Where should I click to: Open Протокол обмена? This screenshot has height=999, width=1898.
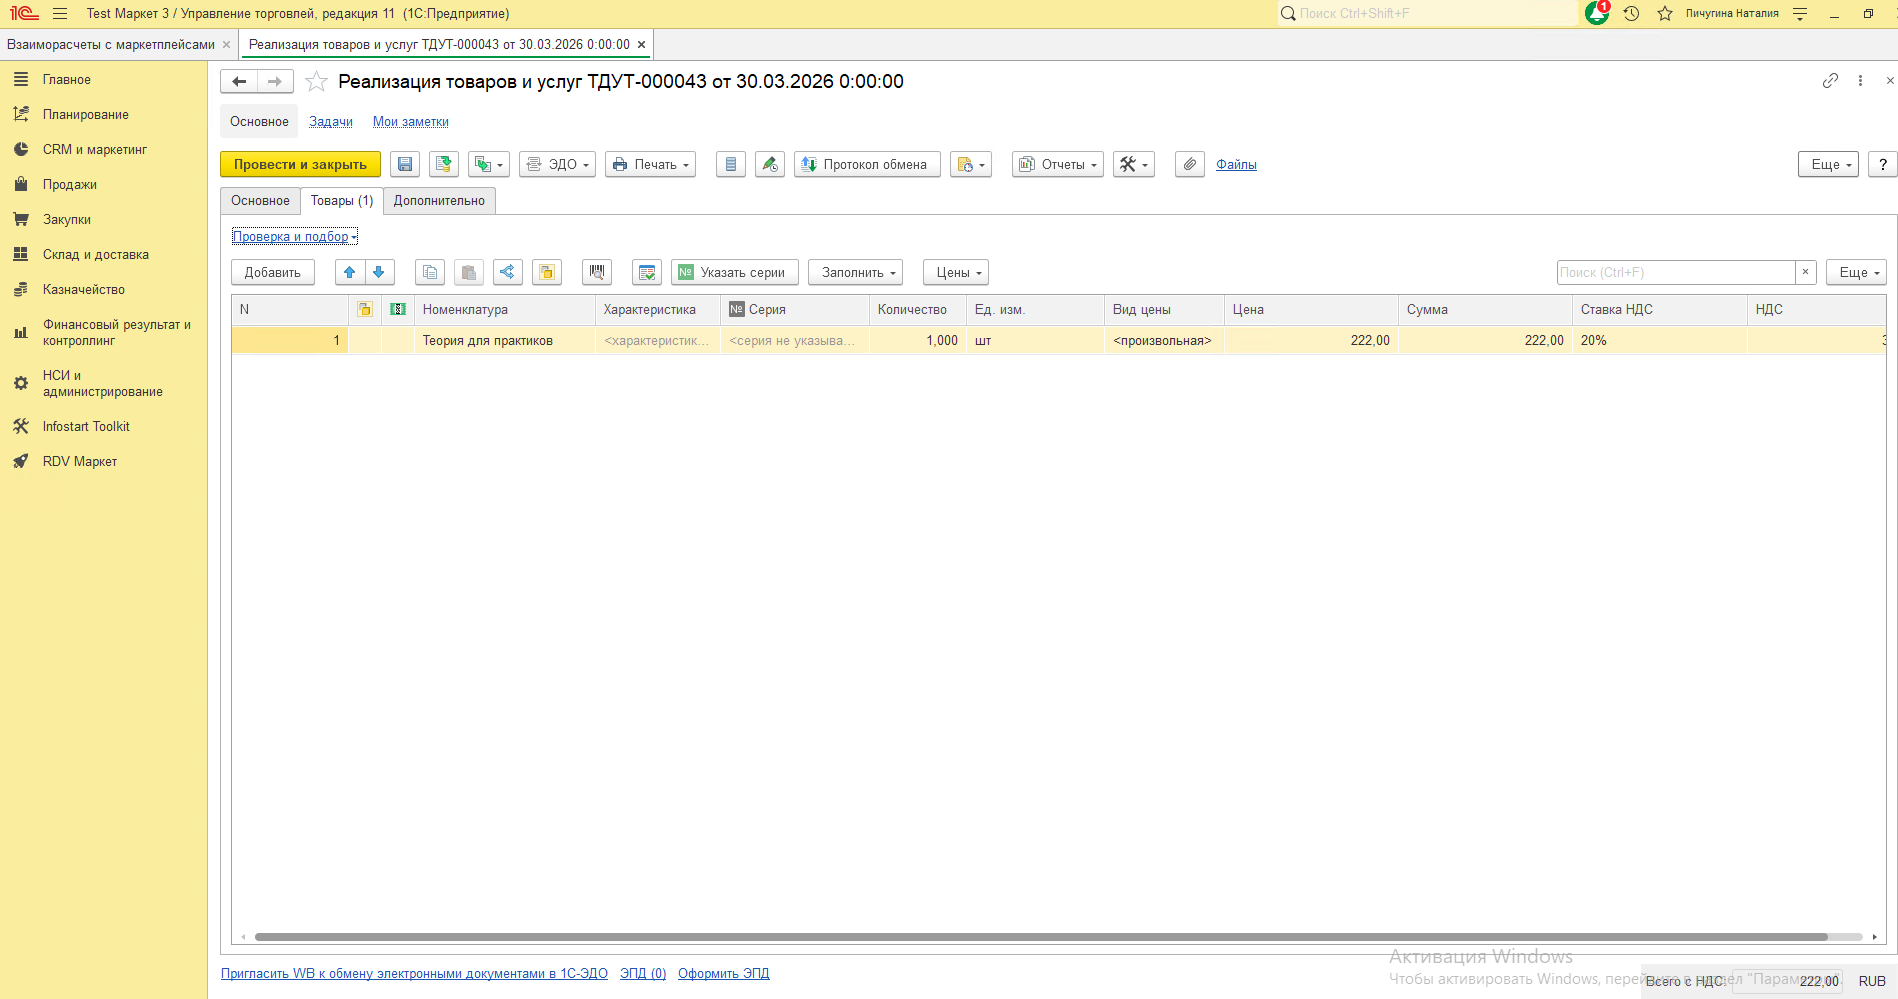(867, 165)
